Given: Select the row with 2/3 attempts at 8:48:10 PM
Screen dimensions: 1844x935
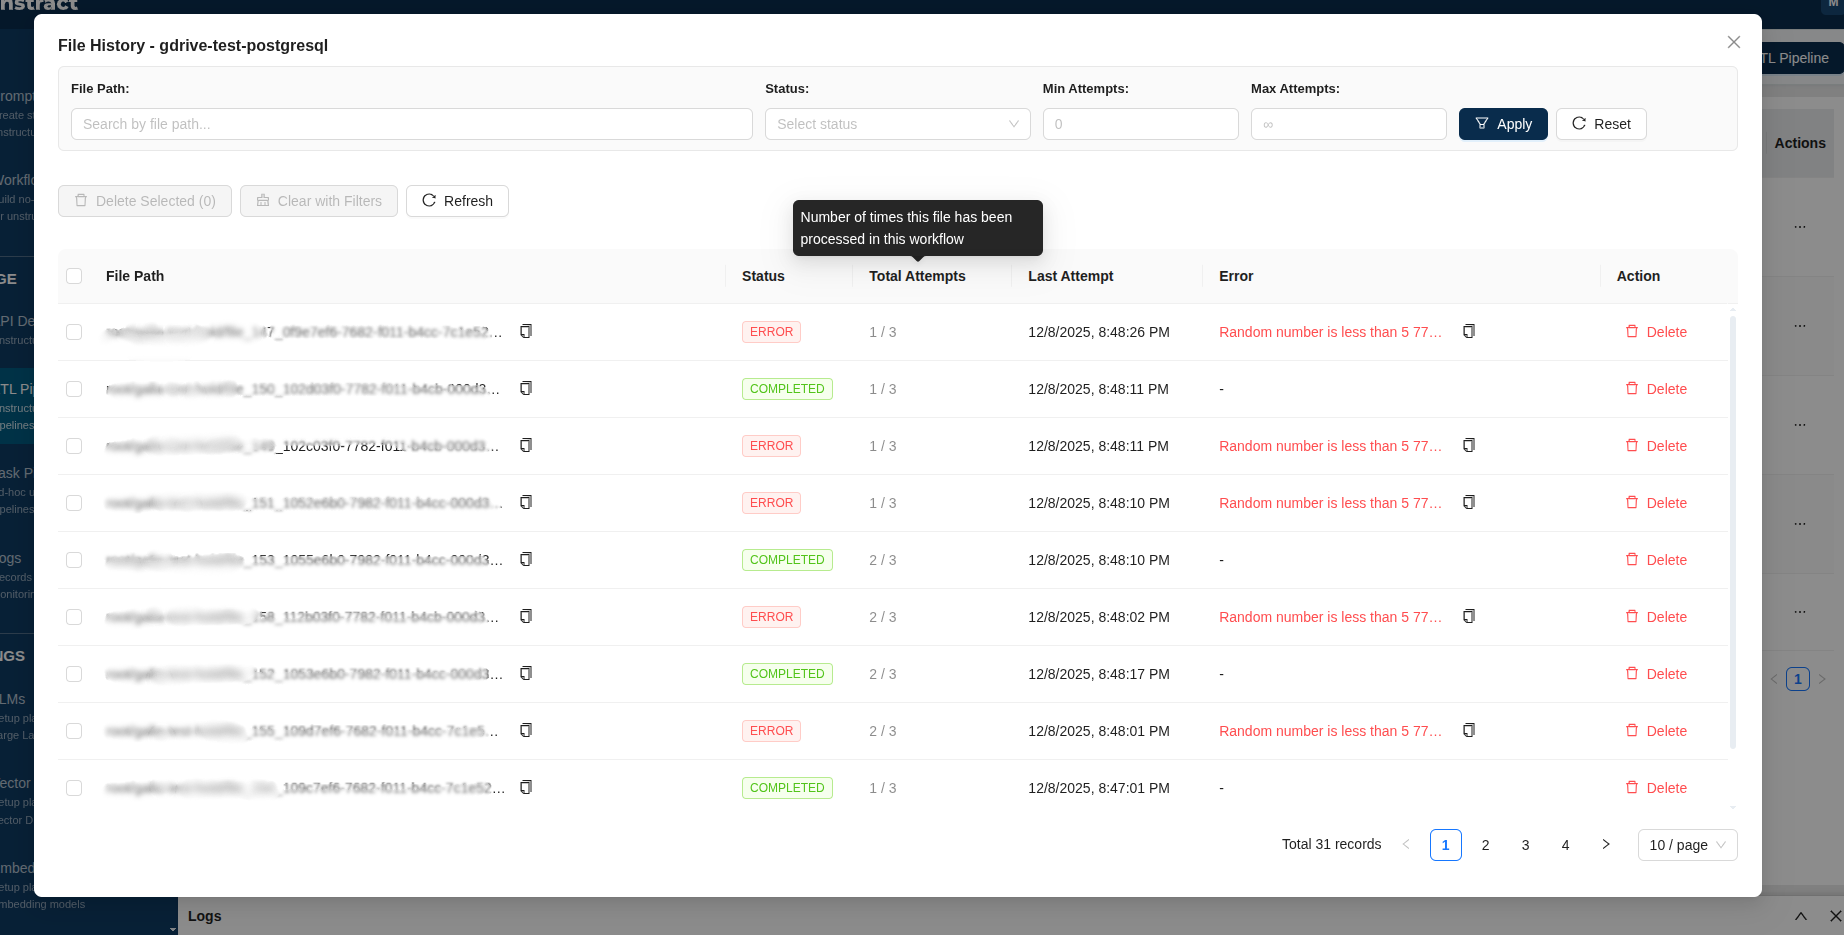Looking at the screenshot, I should (x=74, y=560).
